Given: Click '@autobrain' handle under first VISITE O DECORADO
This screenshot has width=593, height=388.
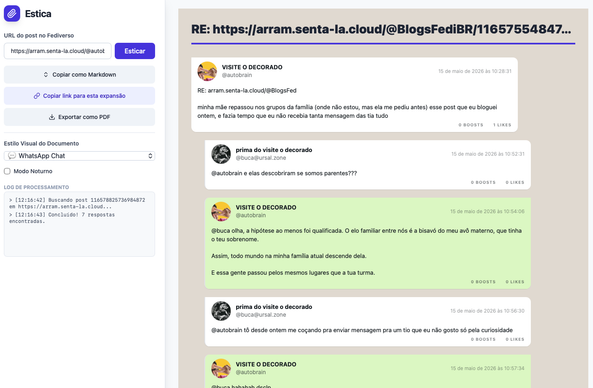Looking at the screenshot, I should [237, 75].
